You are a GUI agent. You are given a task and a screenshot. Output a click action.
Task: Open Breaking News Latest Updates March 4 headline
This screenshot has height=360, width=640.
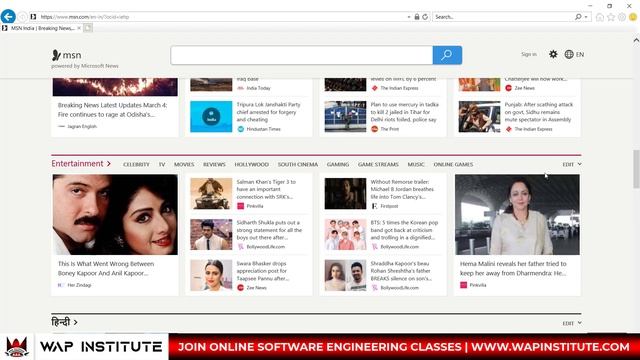(x=112, y=110)
